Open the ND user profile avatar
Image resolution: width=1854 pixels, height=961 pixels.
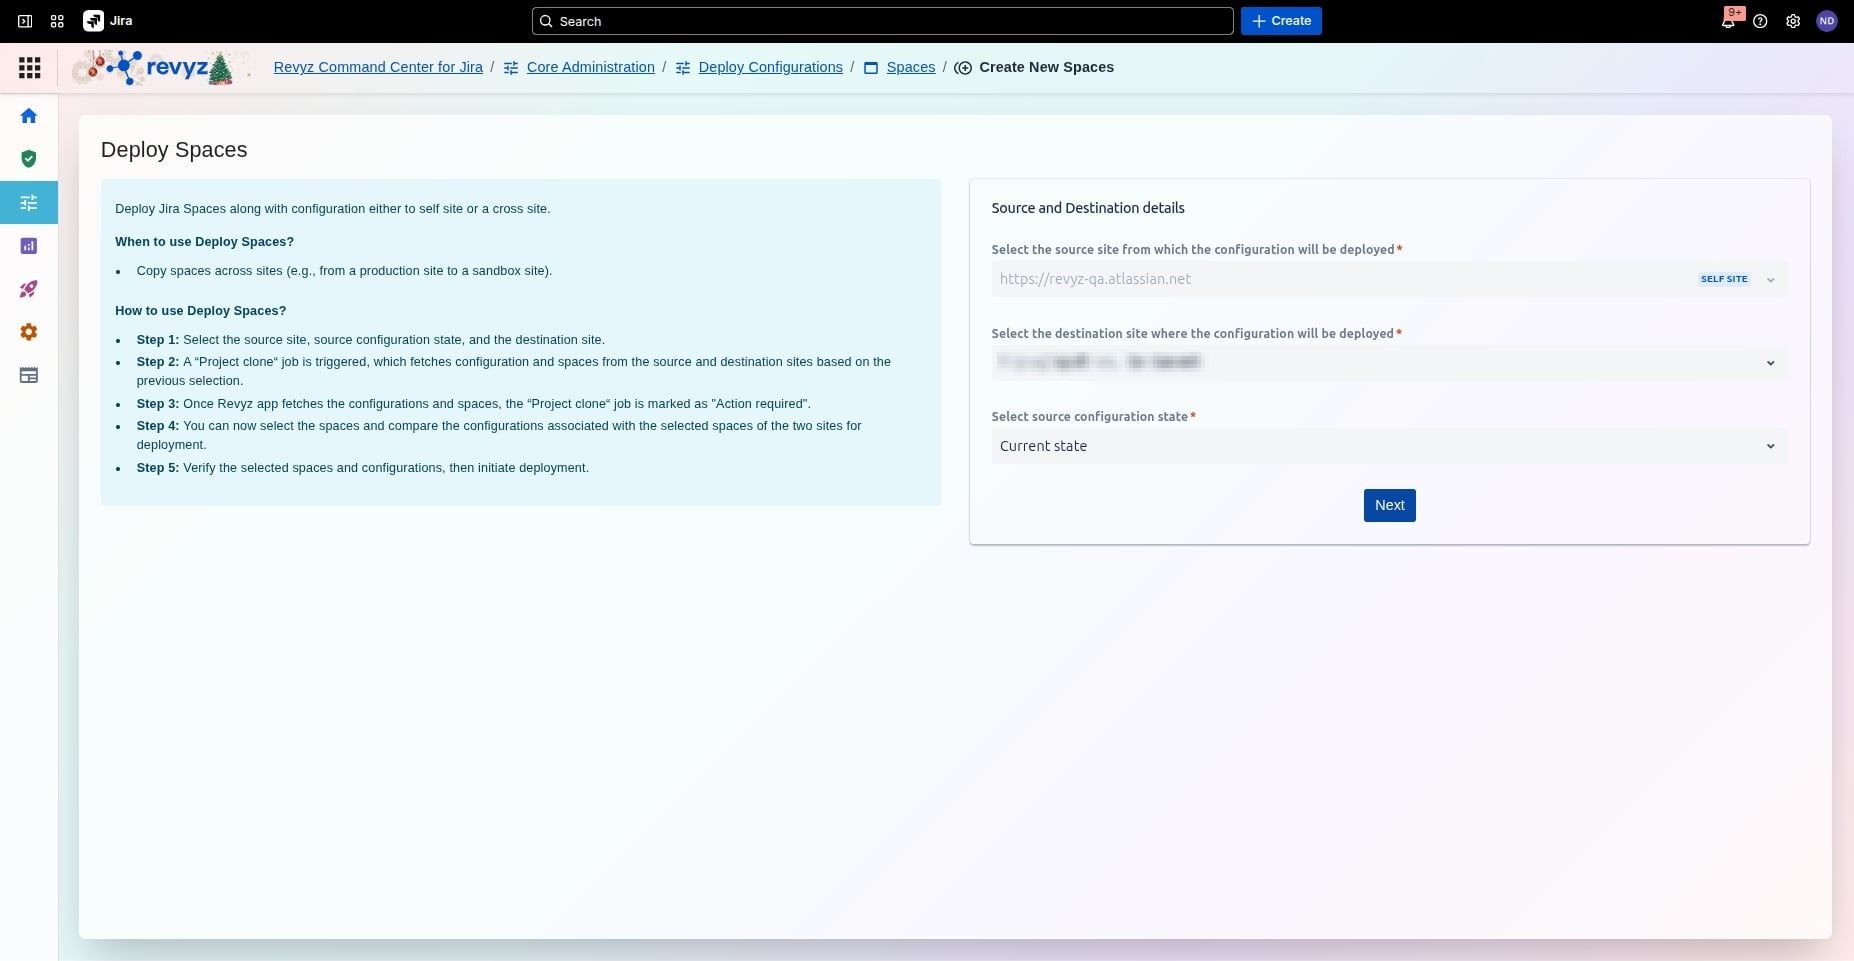pyautogui.click(x=1826, y=21)
